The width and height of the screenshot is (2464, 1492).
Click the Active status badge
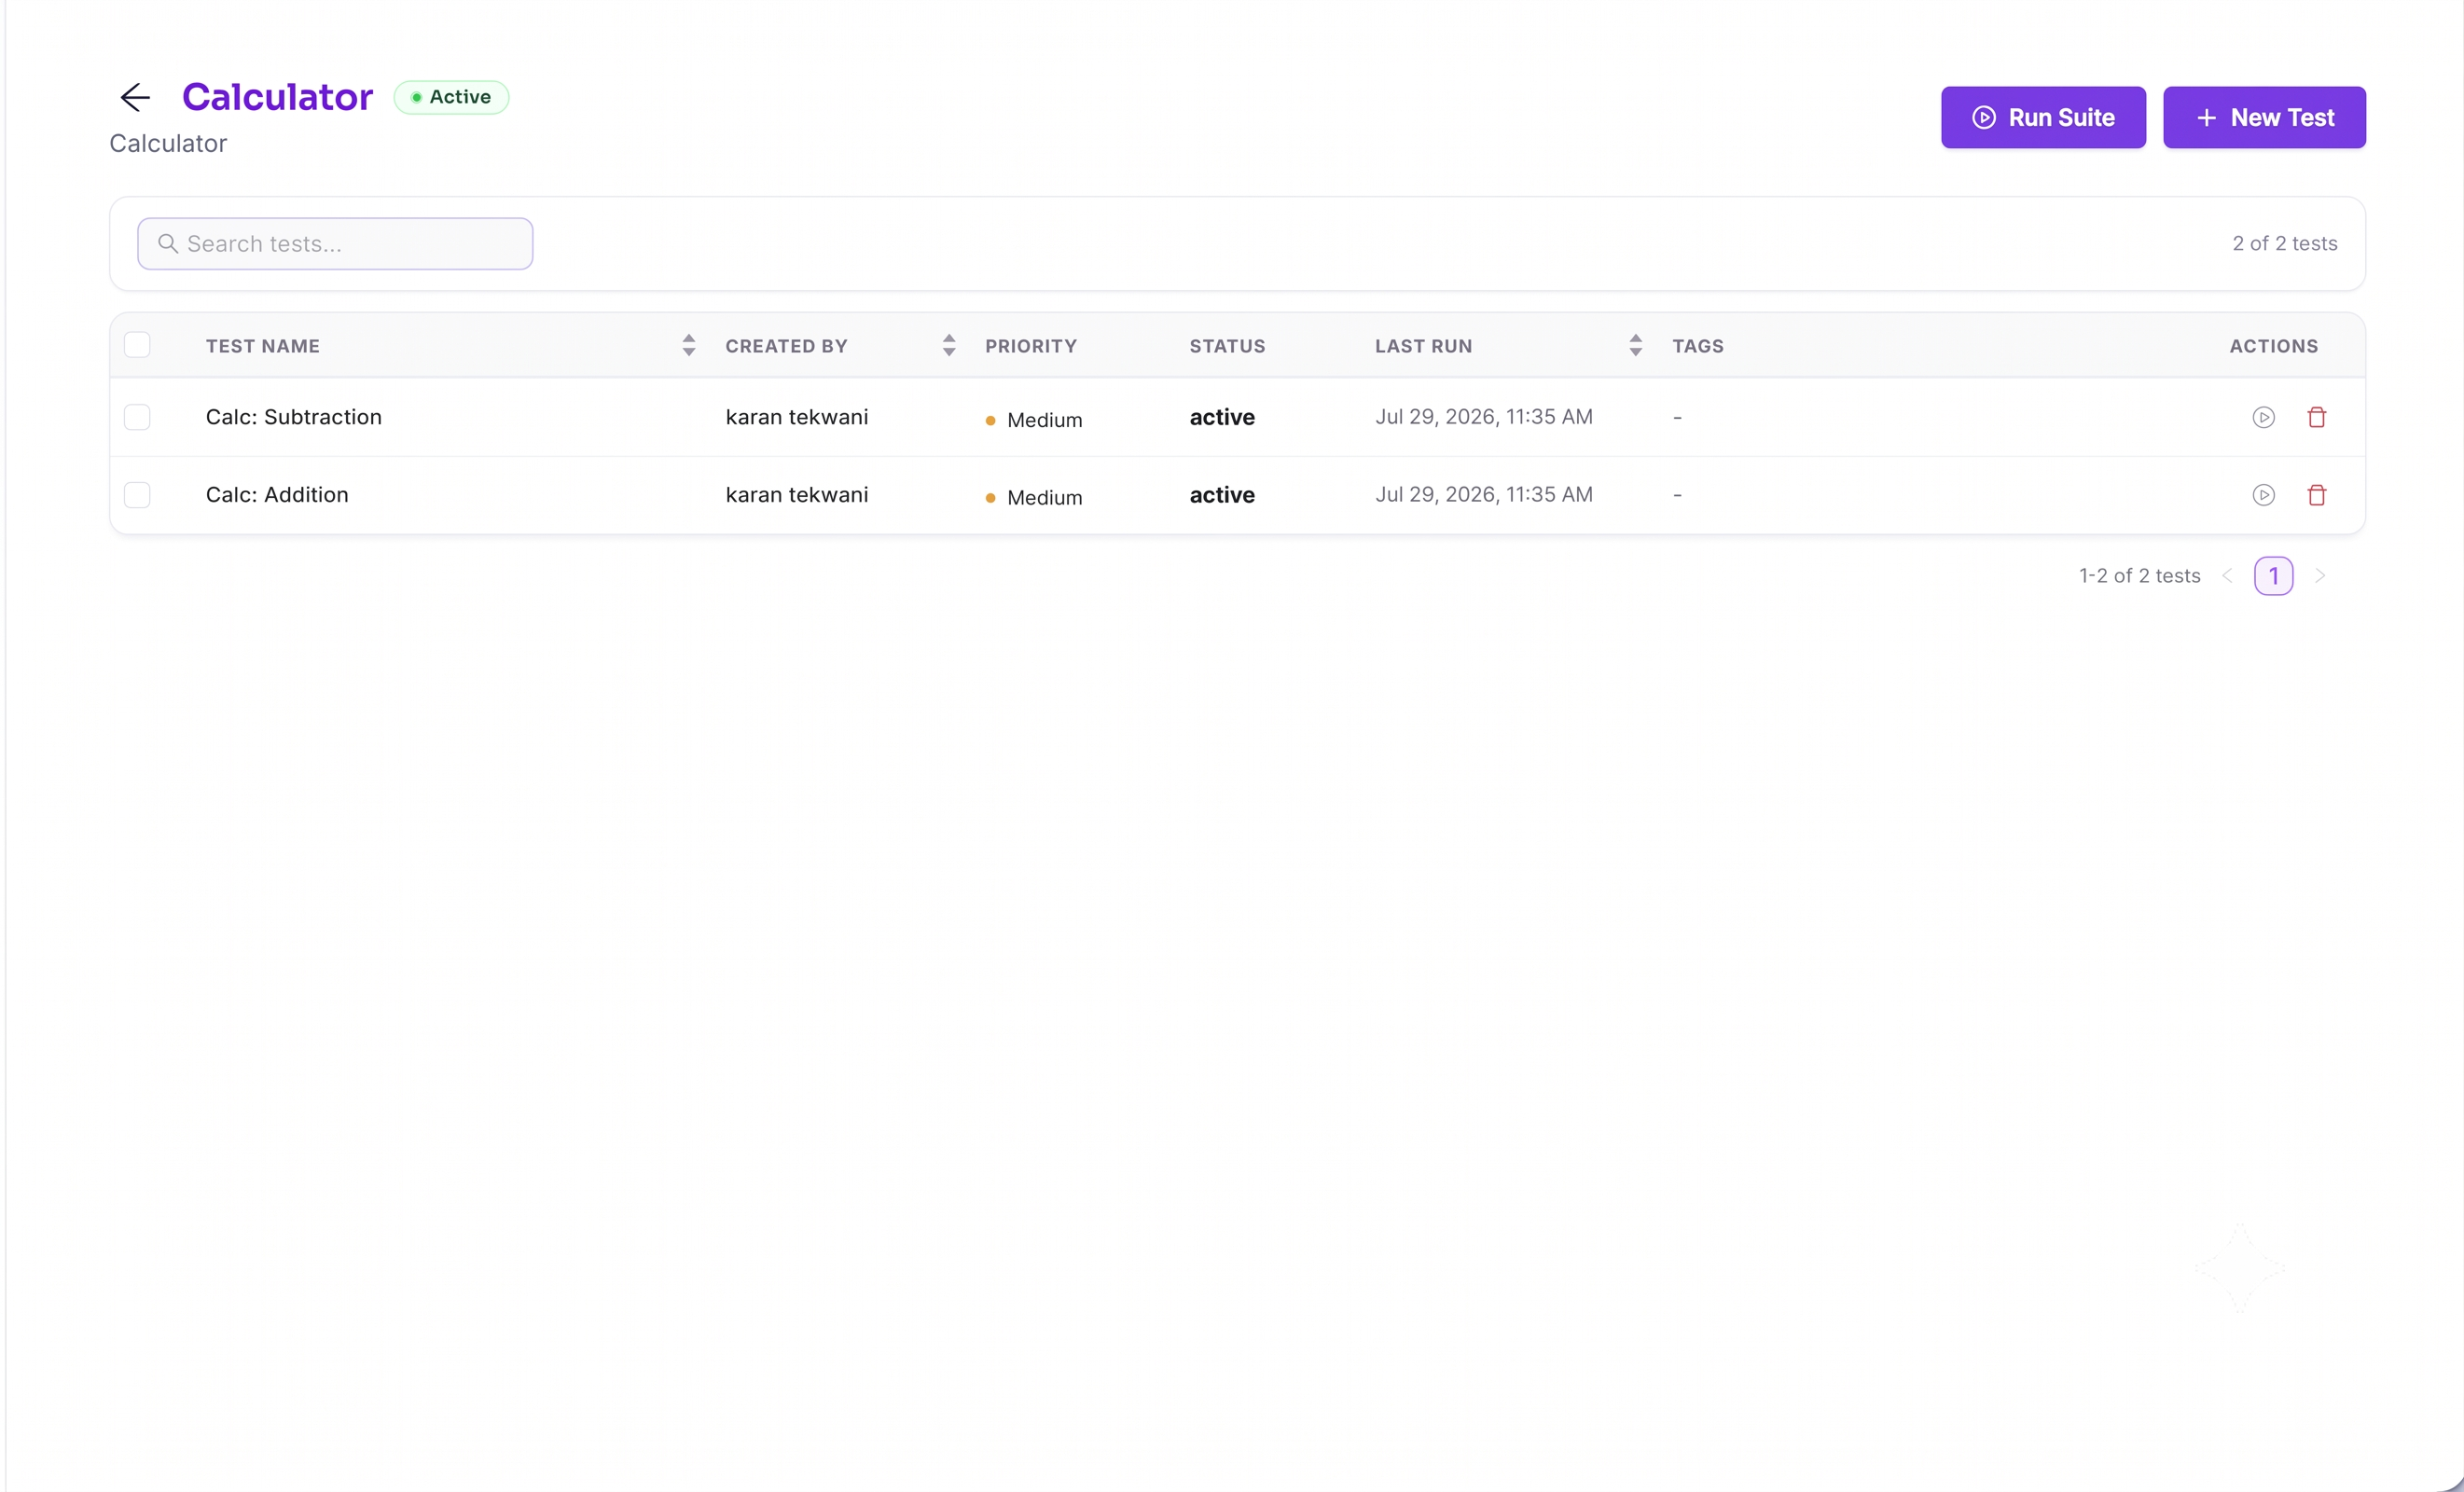pos(451,98)
